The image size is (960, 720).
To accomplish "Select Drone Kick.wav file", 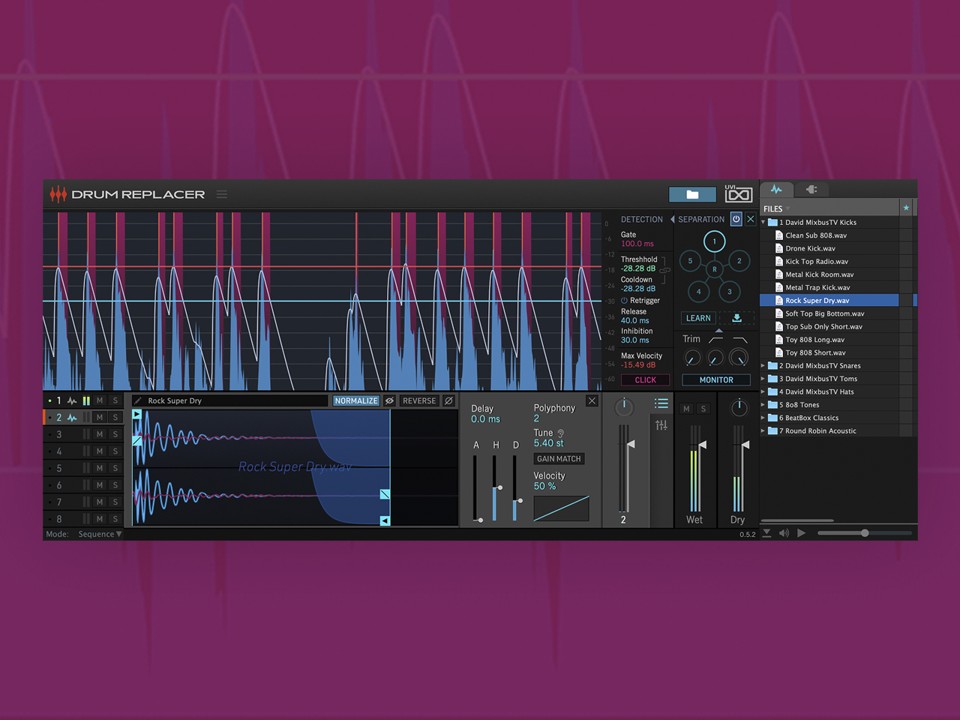I will pos(830,249).
